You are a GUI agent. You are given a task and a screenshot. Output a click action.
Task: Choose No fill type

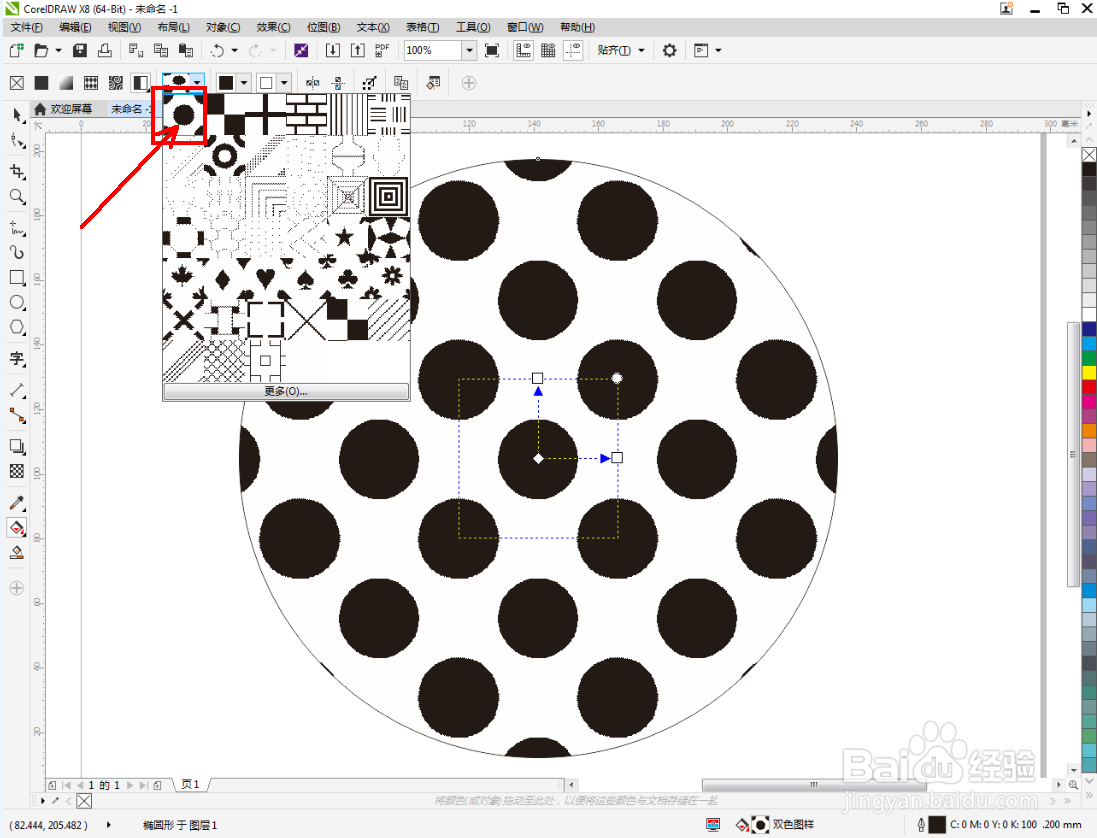tap(17, 83)
